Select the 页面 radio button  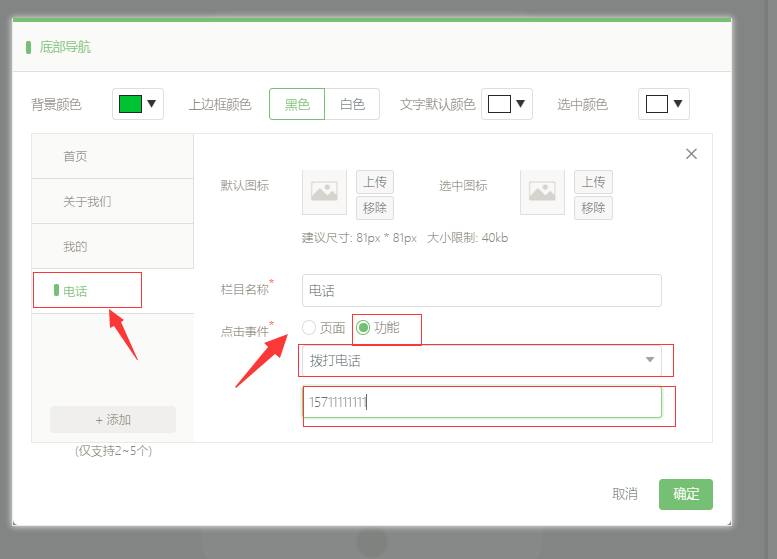click(309, 328)
